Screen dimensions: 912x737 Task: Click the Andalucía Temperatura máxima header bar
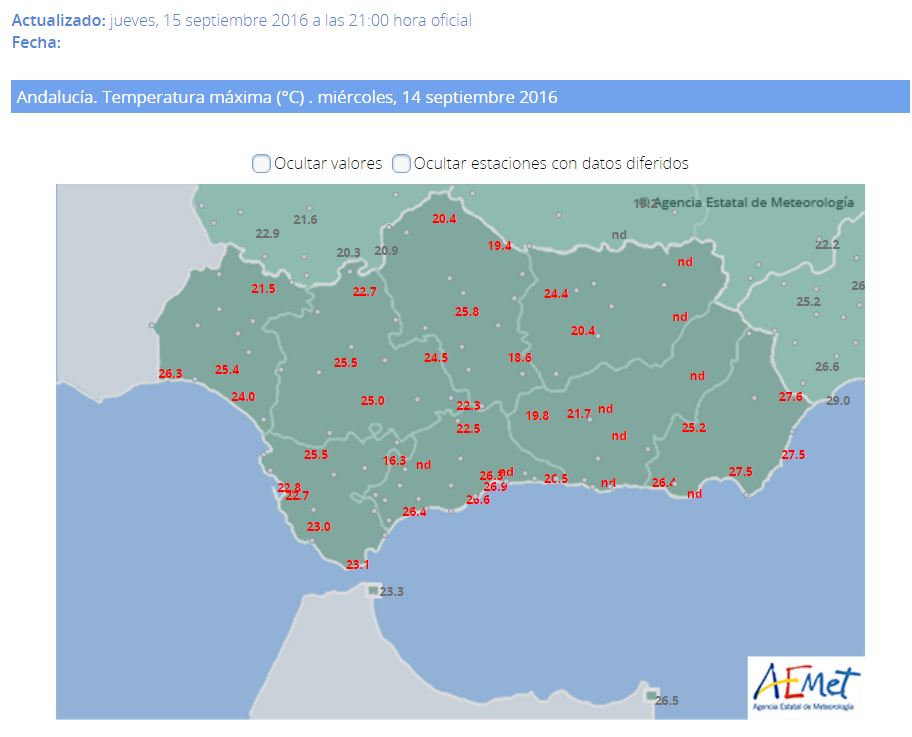pyautogui.click(x=460, y=97)
